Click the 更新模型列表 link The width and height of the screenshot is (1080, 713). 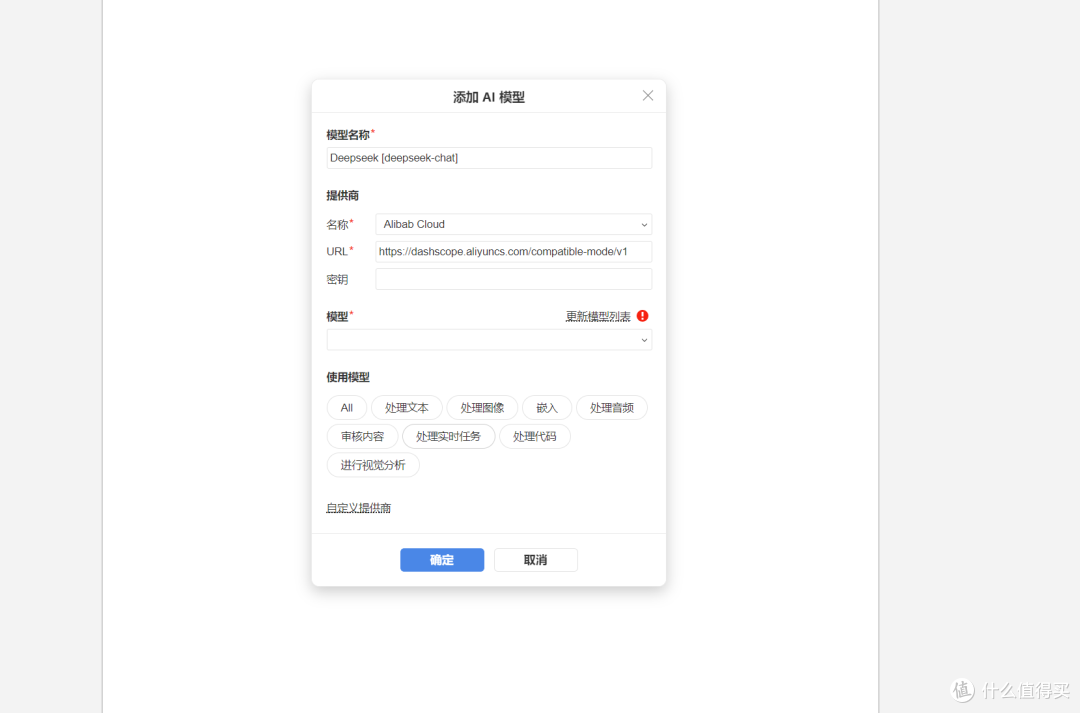[x=598, y=316]
